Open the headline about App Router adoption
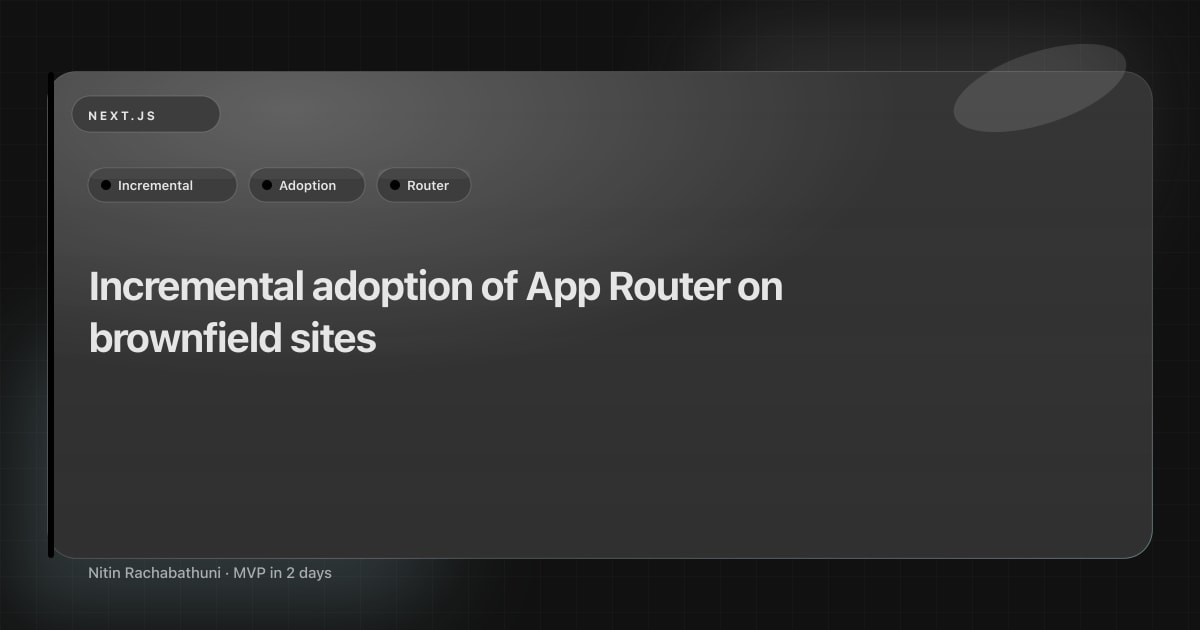The image size is (1200, 630). point(436,313)
